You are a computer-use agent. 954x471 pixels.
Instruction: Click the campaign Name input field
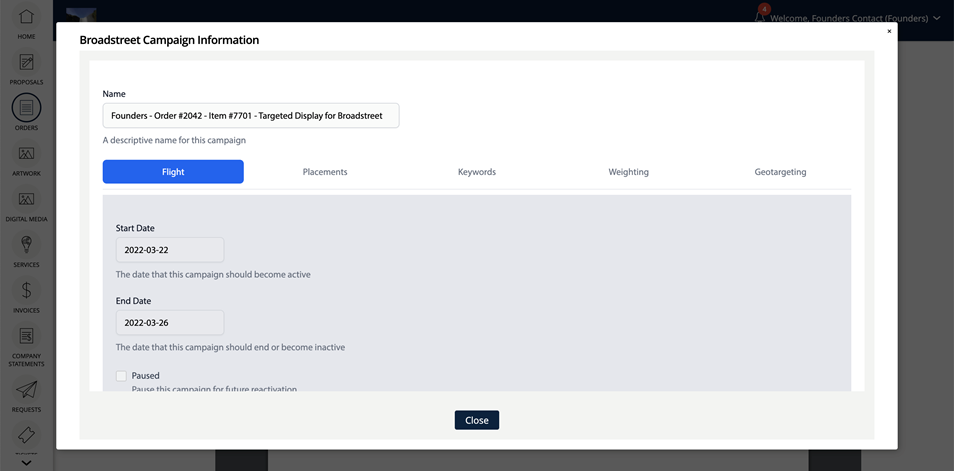[251, 116]
